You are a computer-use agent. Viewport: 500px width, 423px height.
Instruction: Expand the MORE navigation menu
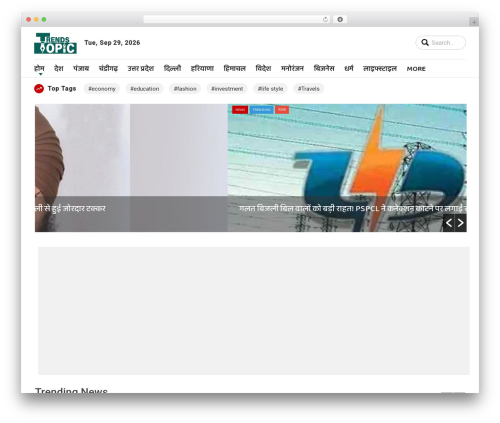click(416, 69)
